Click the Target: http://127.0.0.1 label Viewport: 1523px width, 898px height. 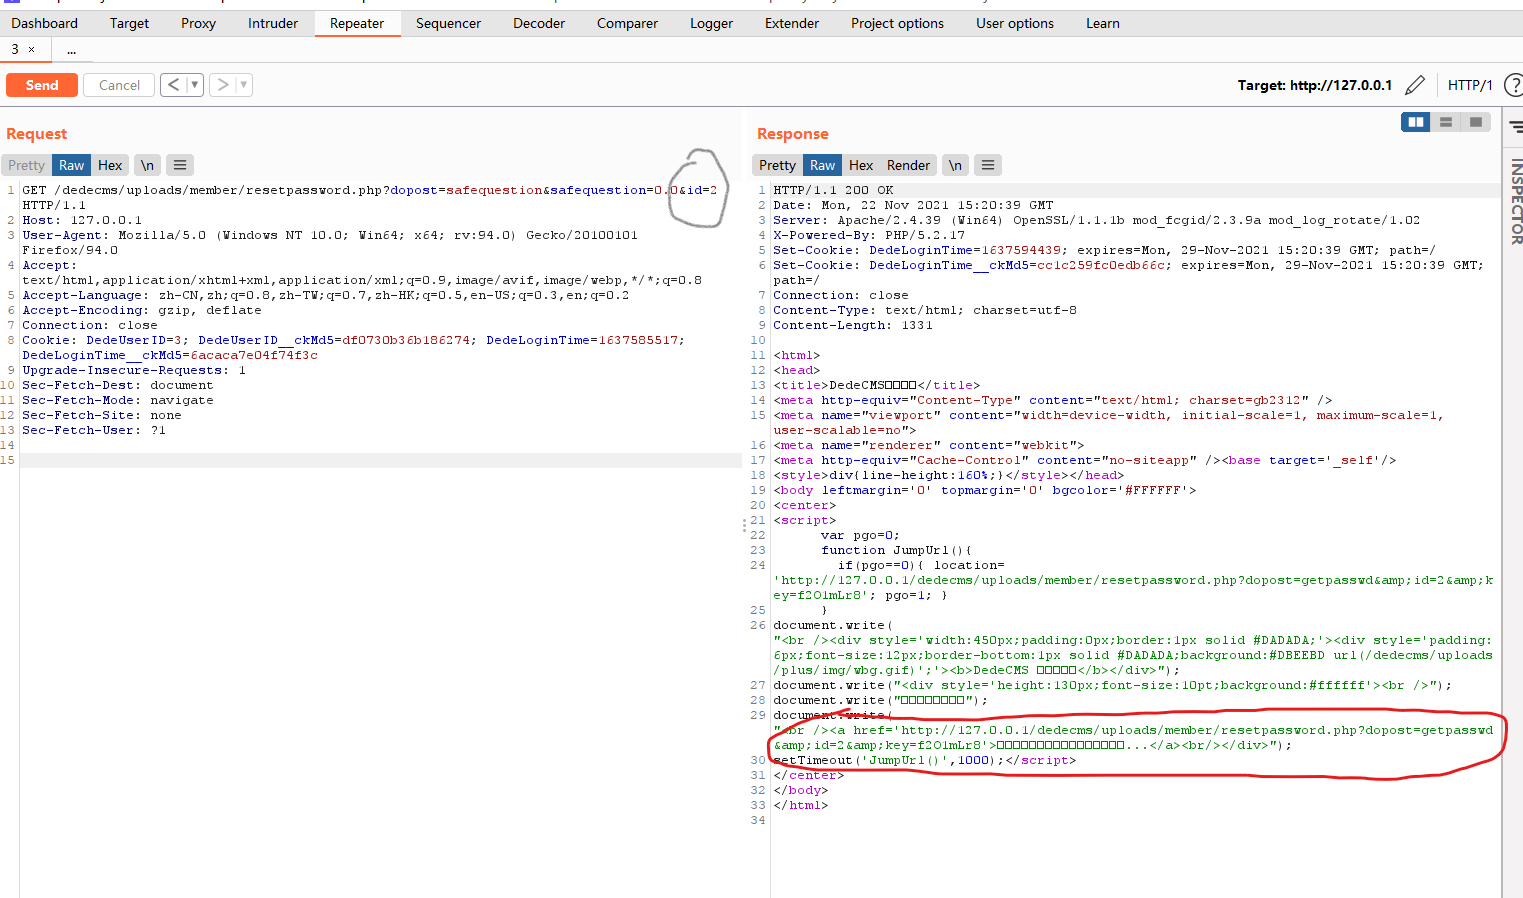coord(1314,85)
